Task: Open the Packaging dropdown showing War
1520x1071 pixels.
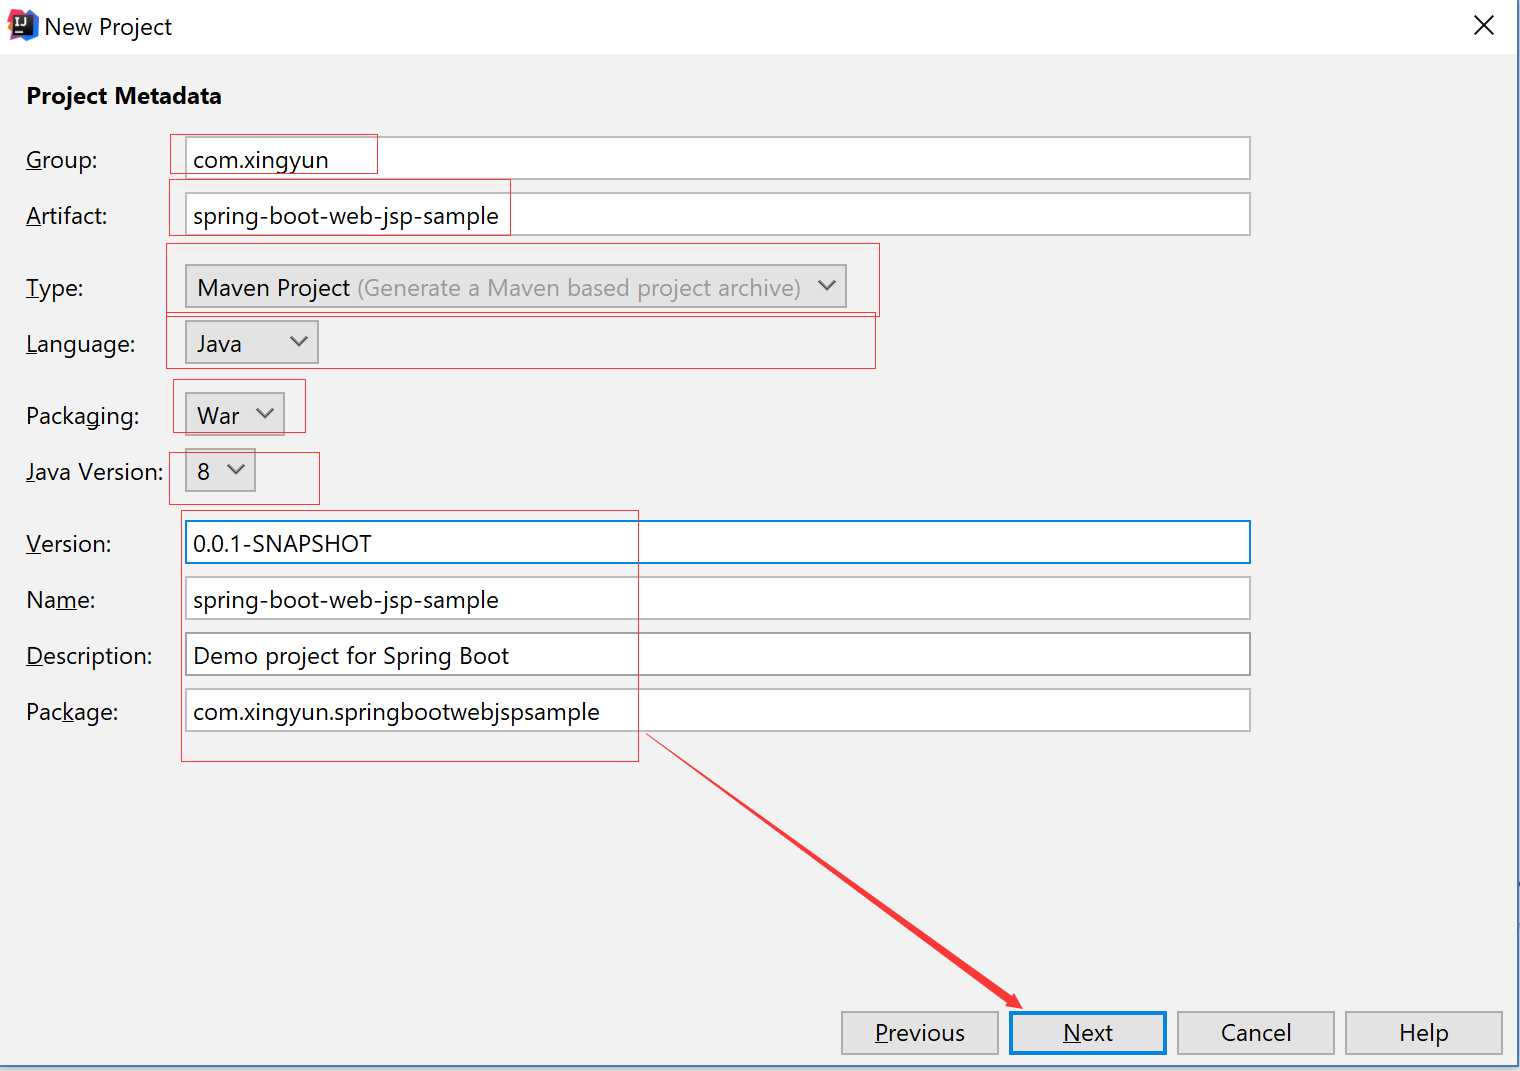Action: (235, 415)
